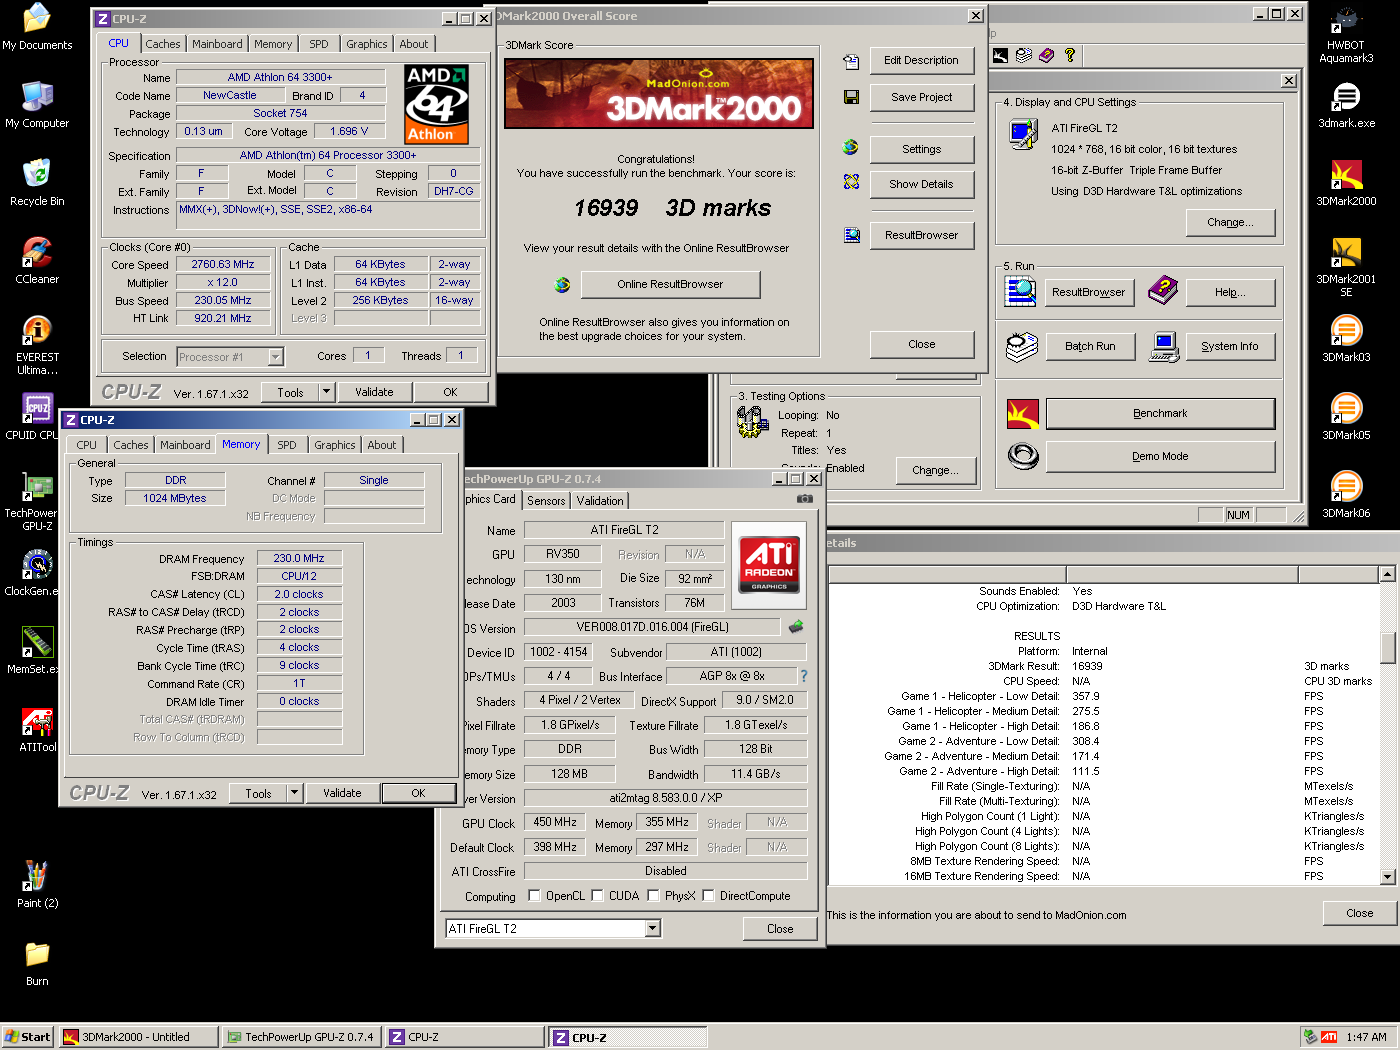Open Recycle Bin desktop icon
Viewport: 1400px width, 1050px height.
click(37, 183)
